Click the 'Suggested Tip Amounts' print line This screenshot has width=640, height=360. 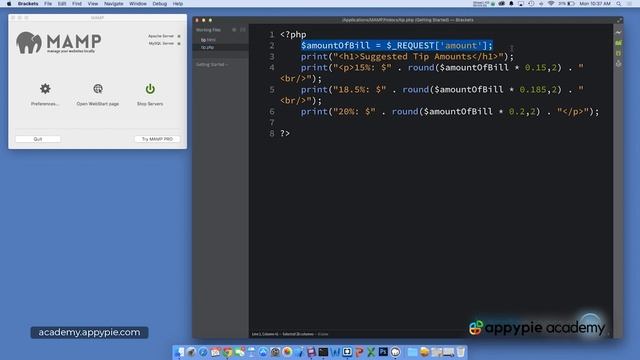407,57
